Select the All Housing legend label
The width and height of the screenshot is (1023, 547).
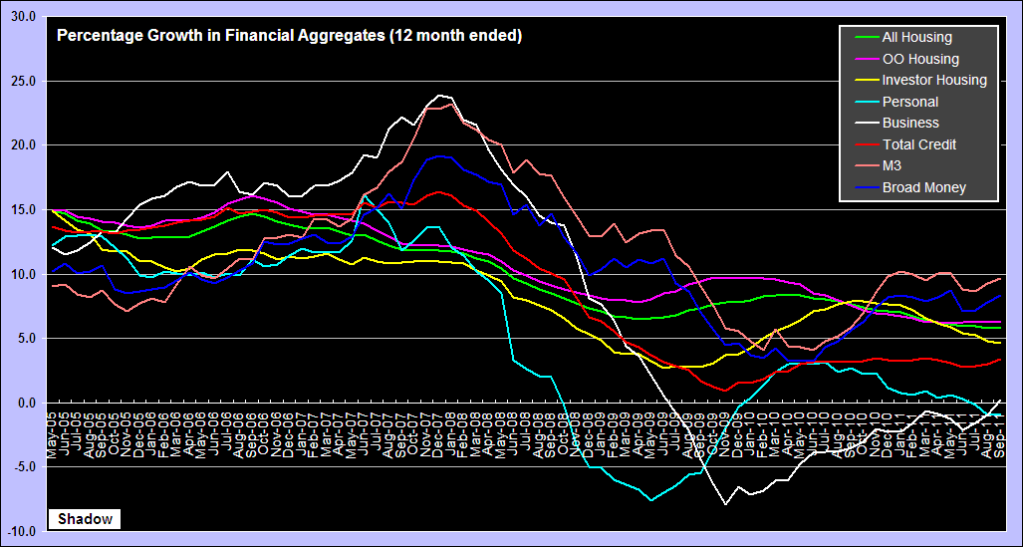coord(918,37)
